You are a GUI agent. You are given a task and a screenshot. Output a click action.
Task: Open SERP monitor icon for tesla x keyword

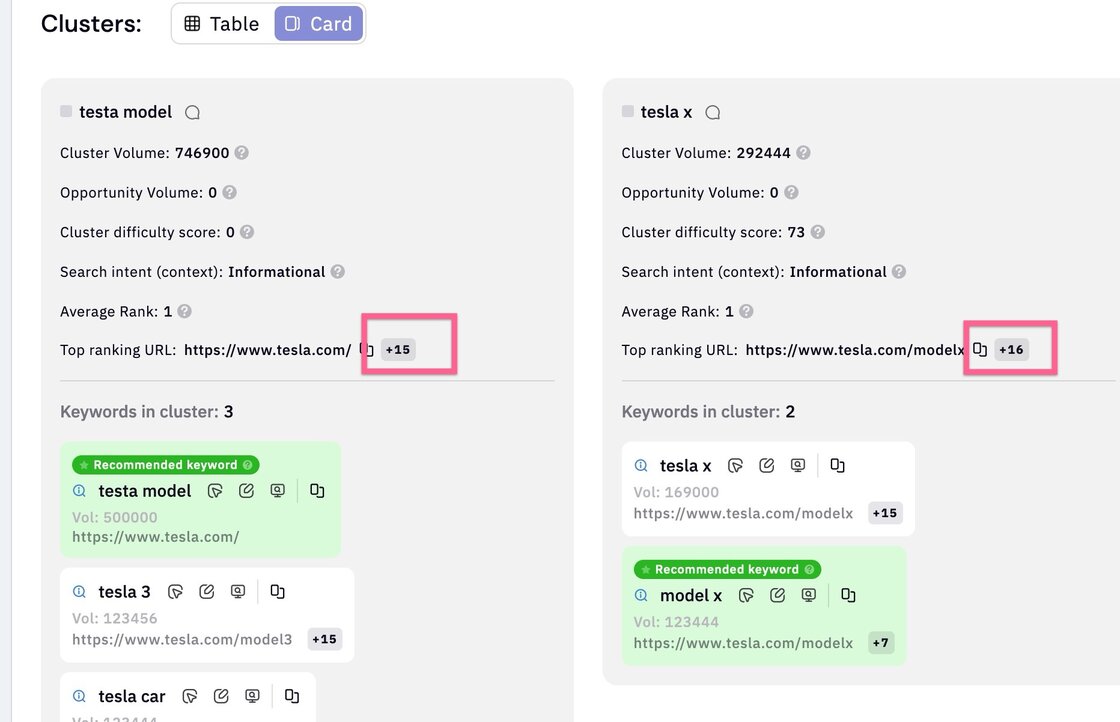tap(798, 466)
